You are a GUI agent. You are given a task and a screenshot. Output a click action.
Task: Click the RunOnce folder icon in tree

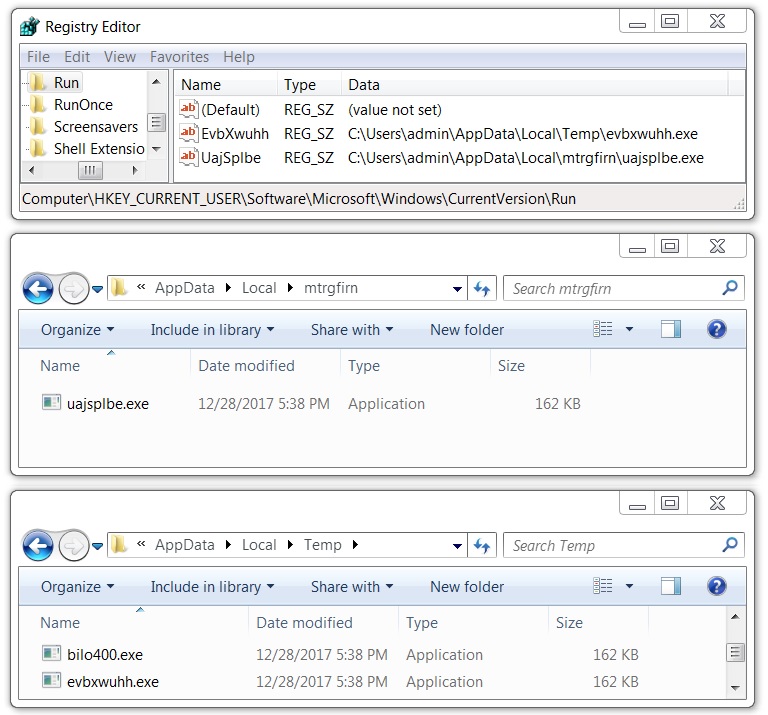coord(38,104)
